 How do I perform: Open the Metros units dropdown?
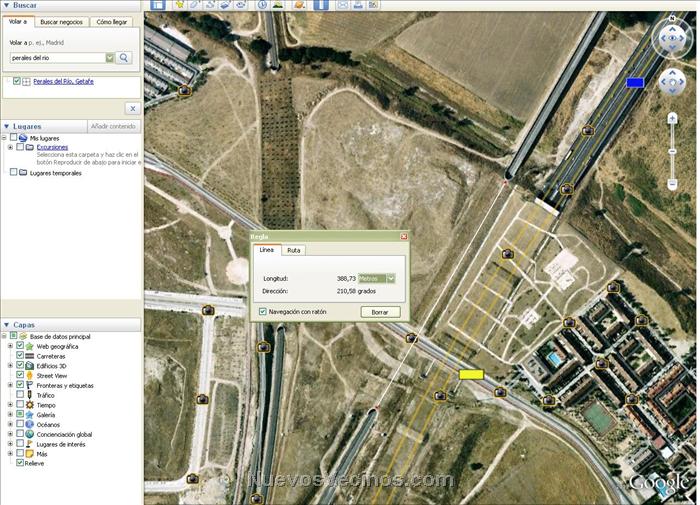click(390, 278)
